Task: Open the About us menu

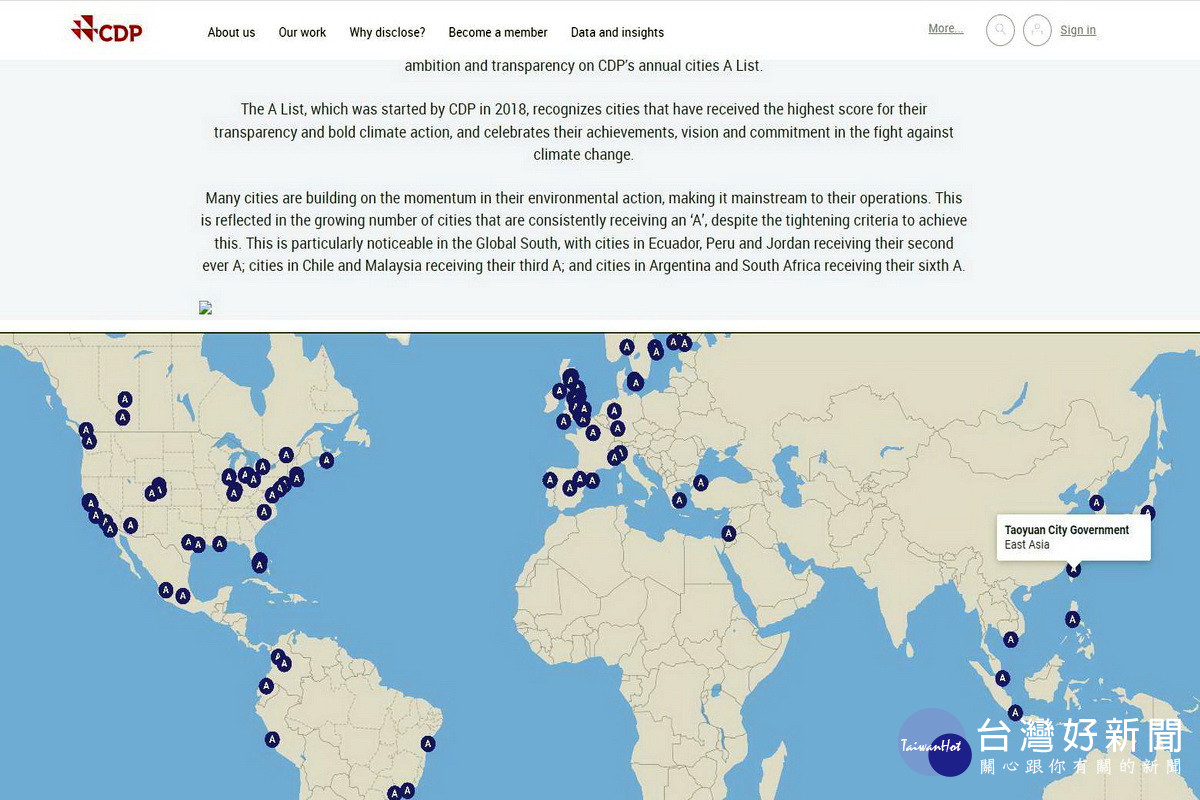Action: (231, 32)
